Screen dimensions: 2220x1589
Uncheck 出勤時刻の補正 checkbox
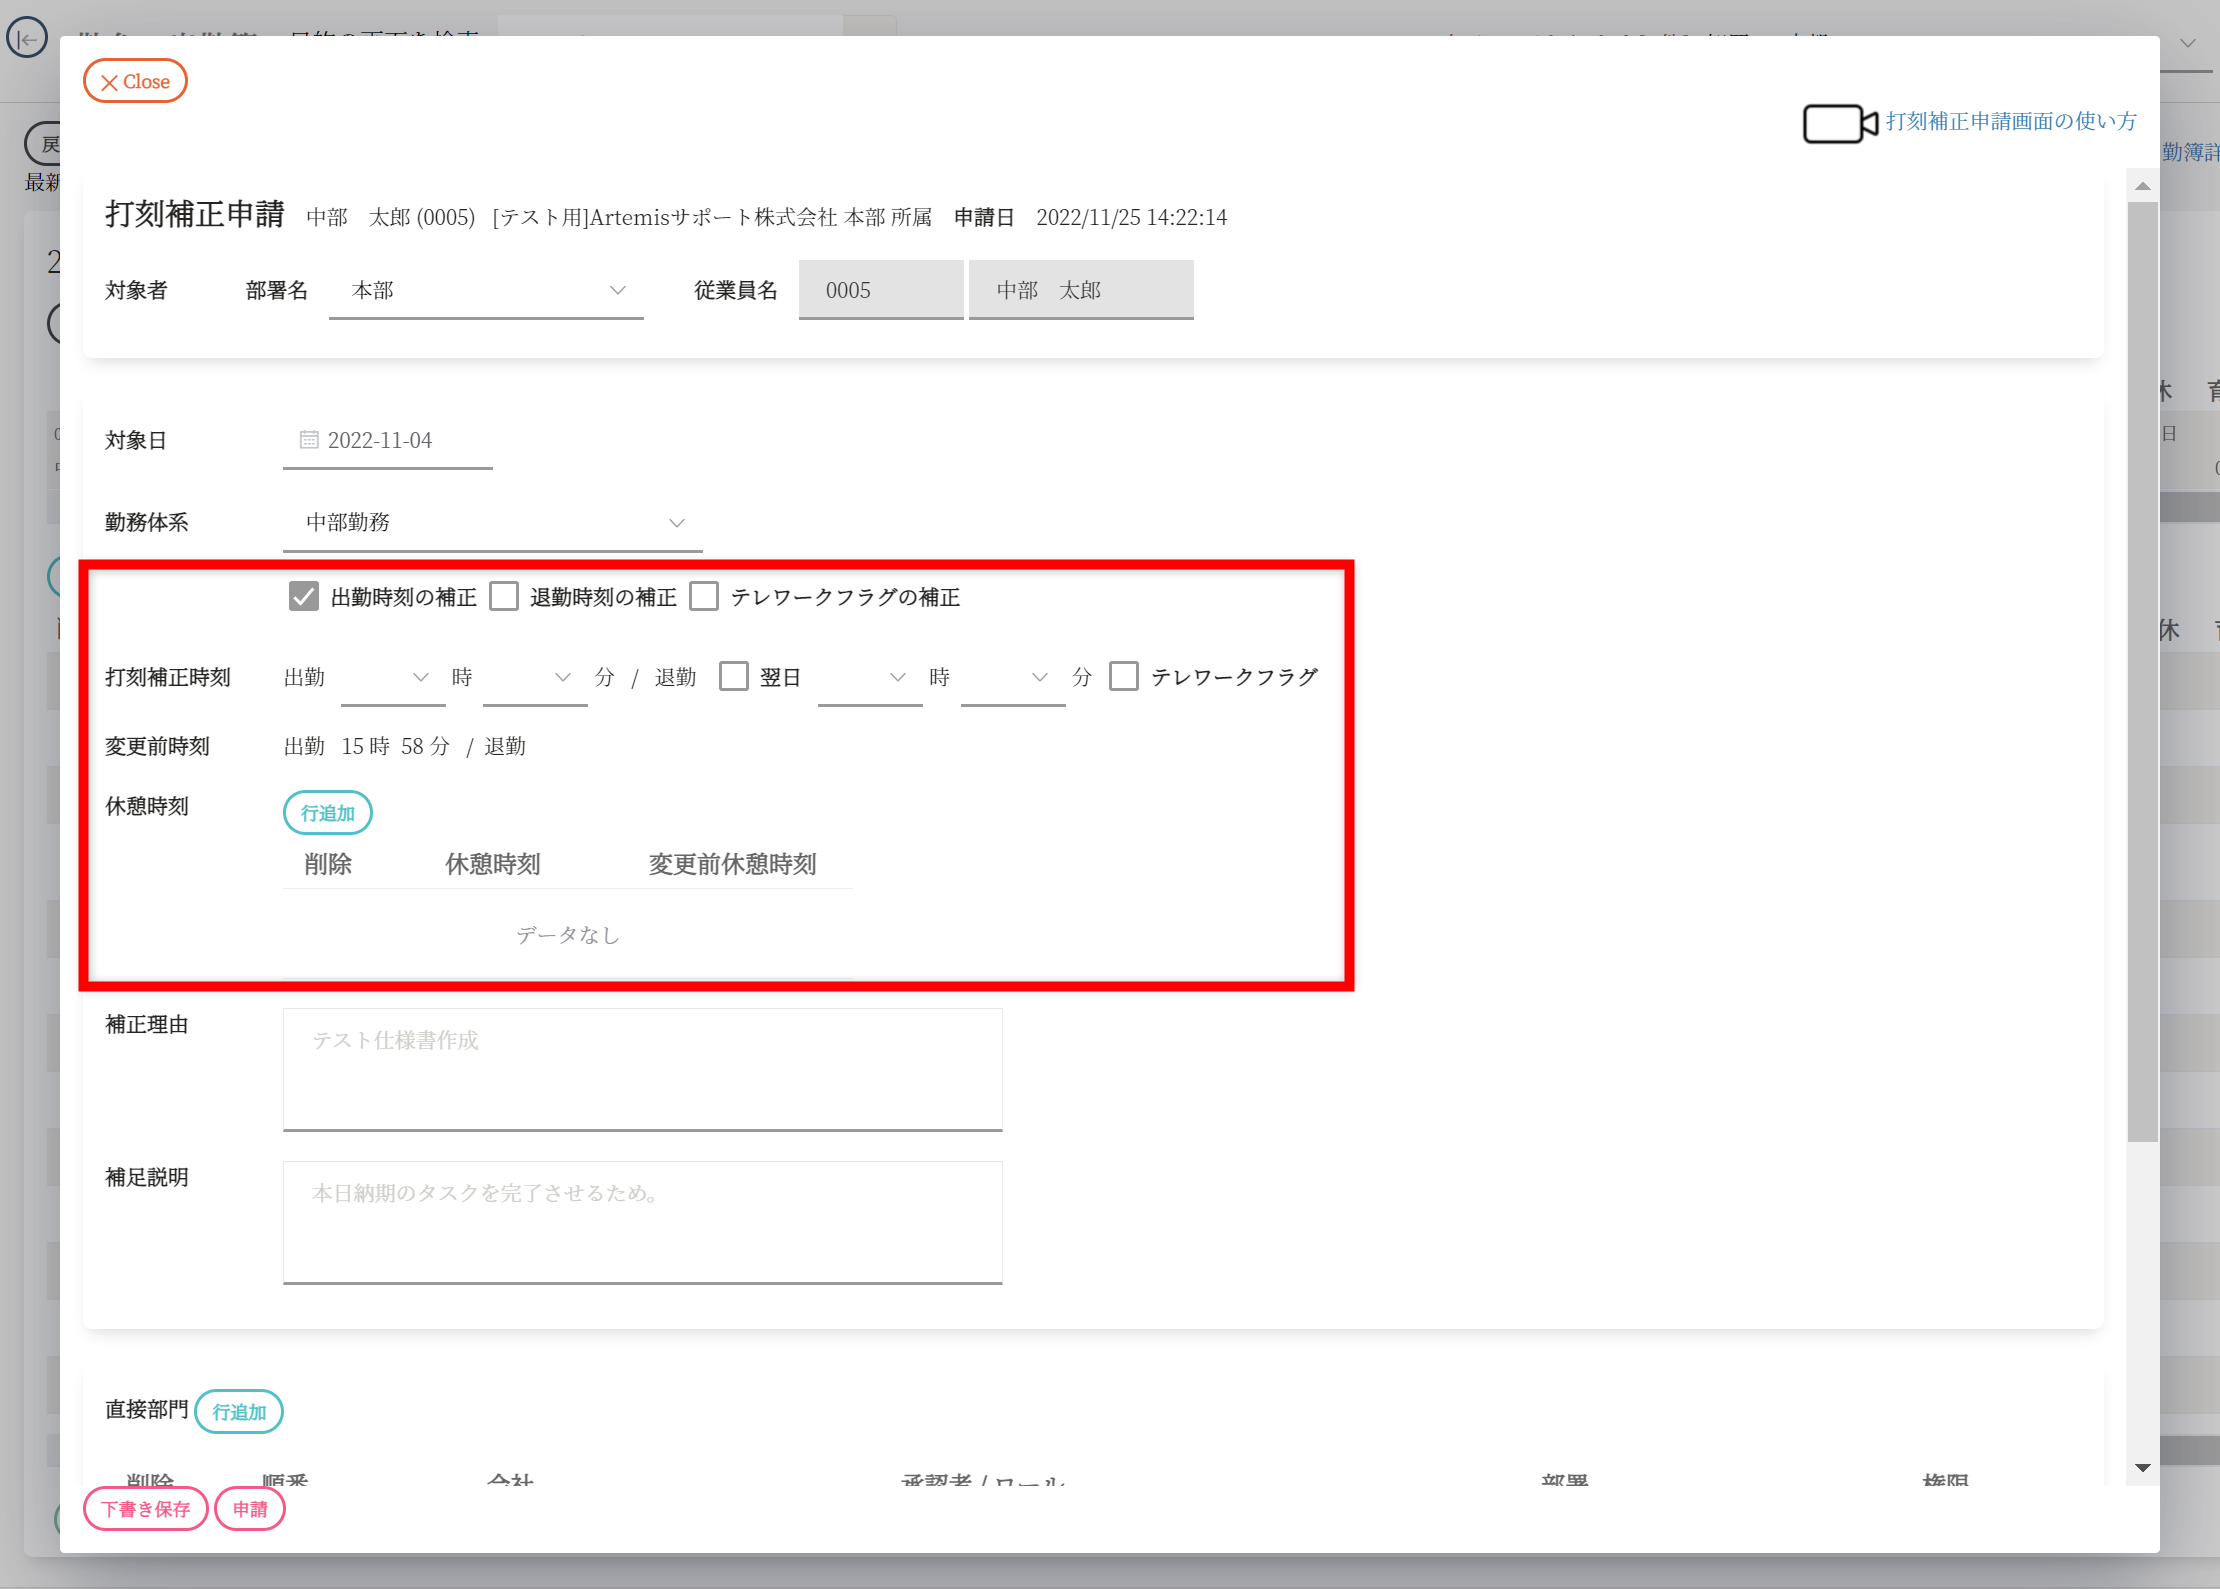[304, 597]
